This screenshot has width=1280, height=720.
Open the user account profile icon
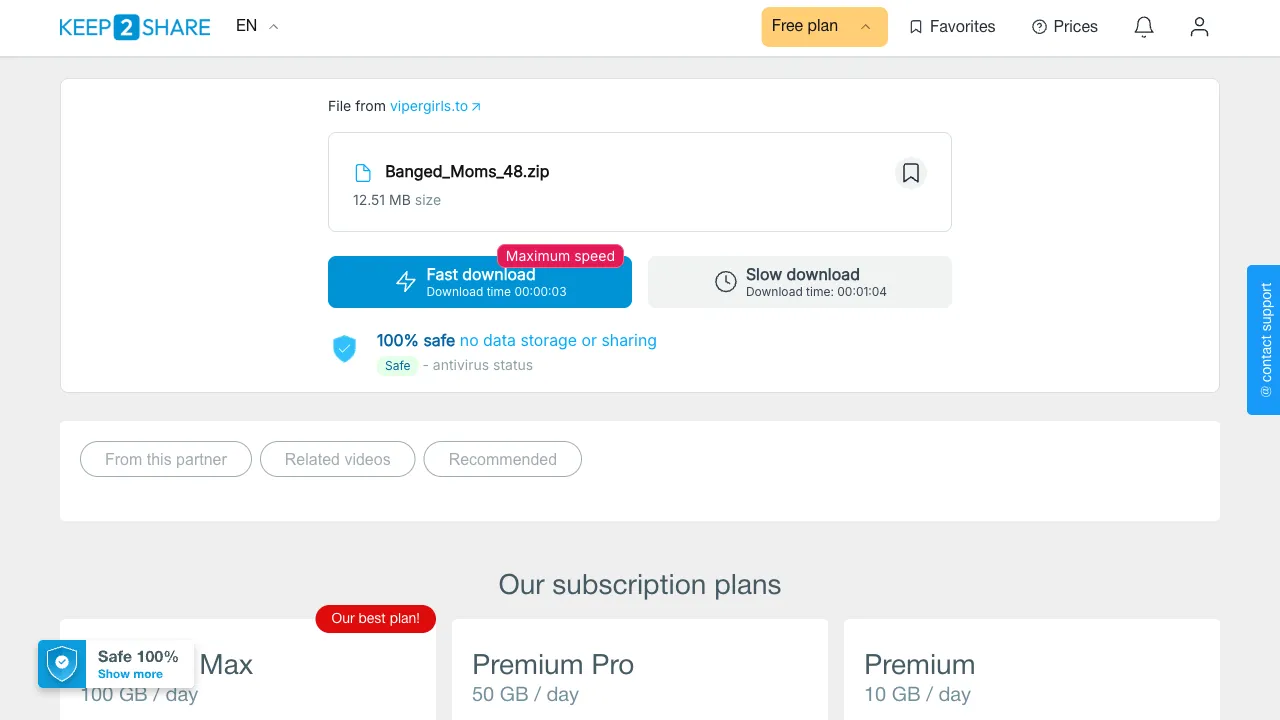(1199, 27)
